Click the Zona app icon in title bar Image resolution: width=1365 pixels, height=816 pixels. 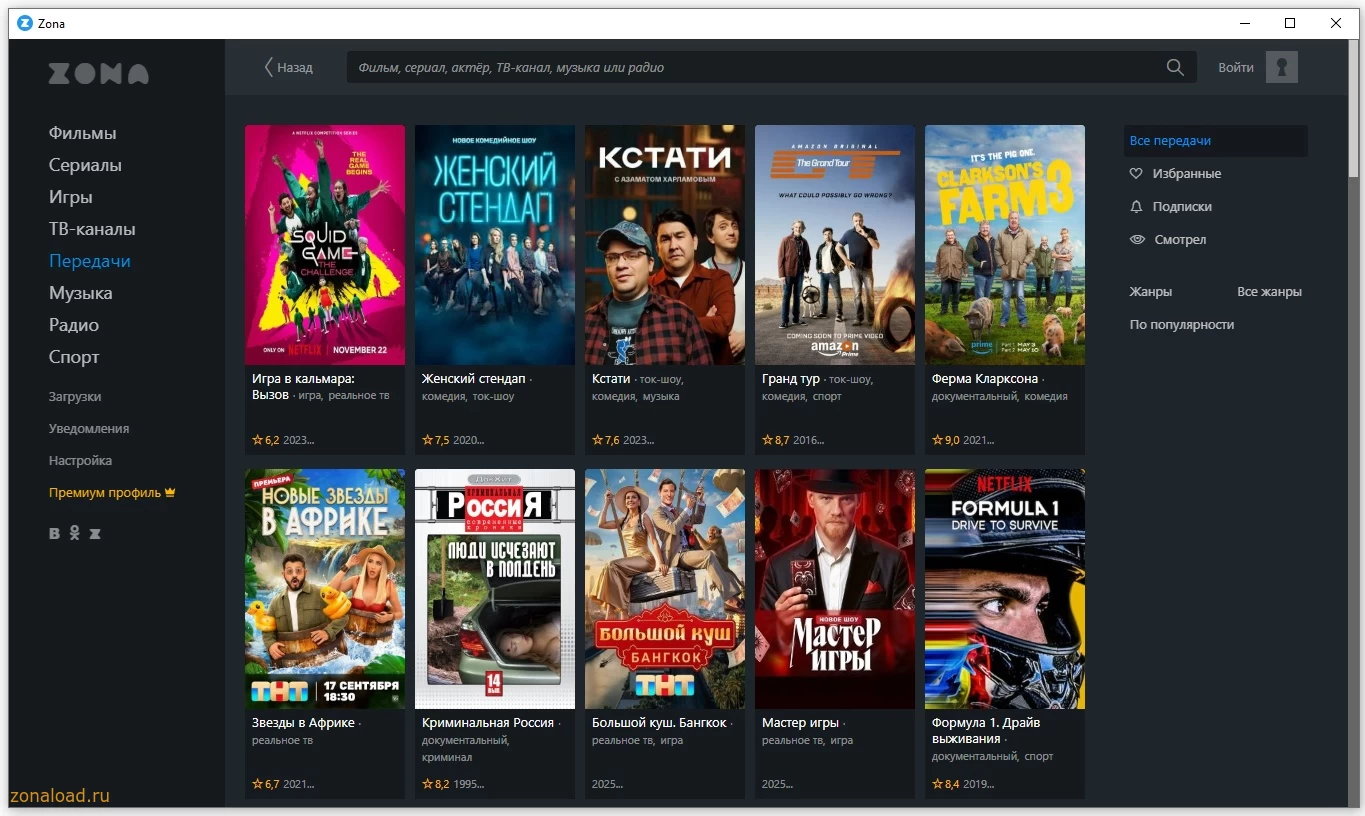[x=25, y=23]
